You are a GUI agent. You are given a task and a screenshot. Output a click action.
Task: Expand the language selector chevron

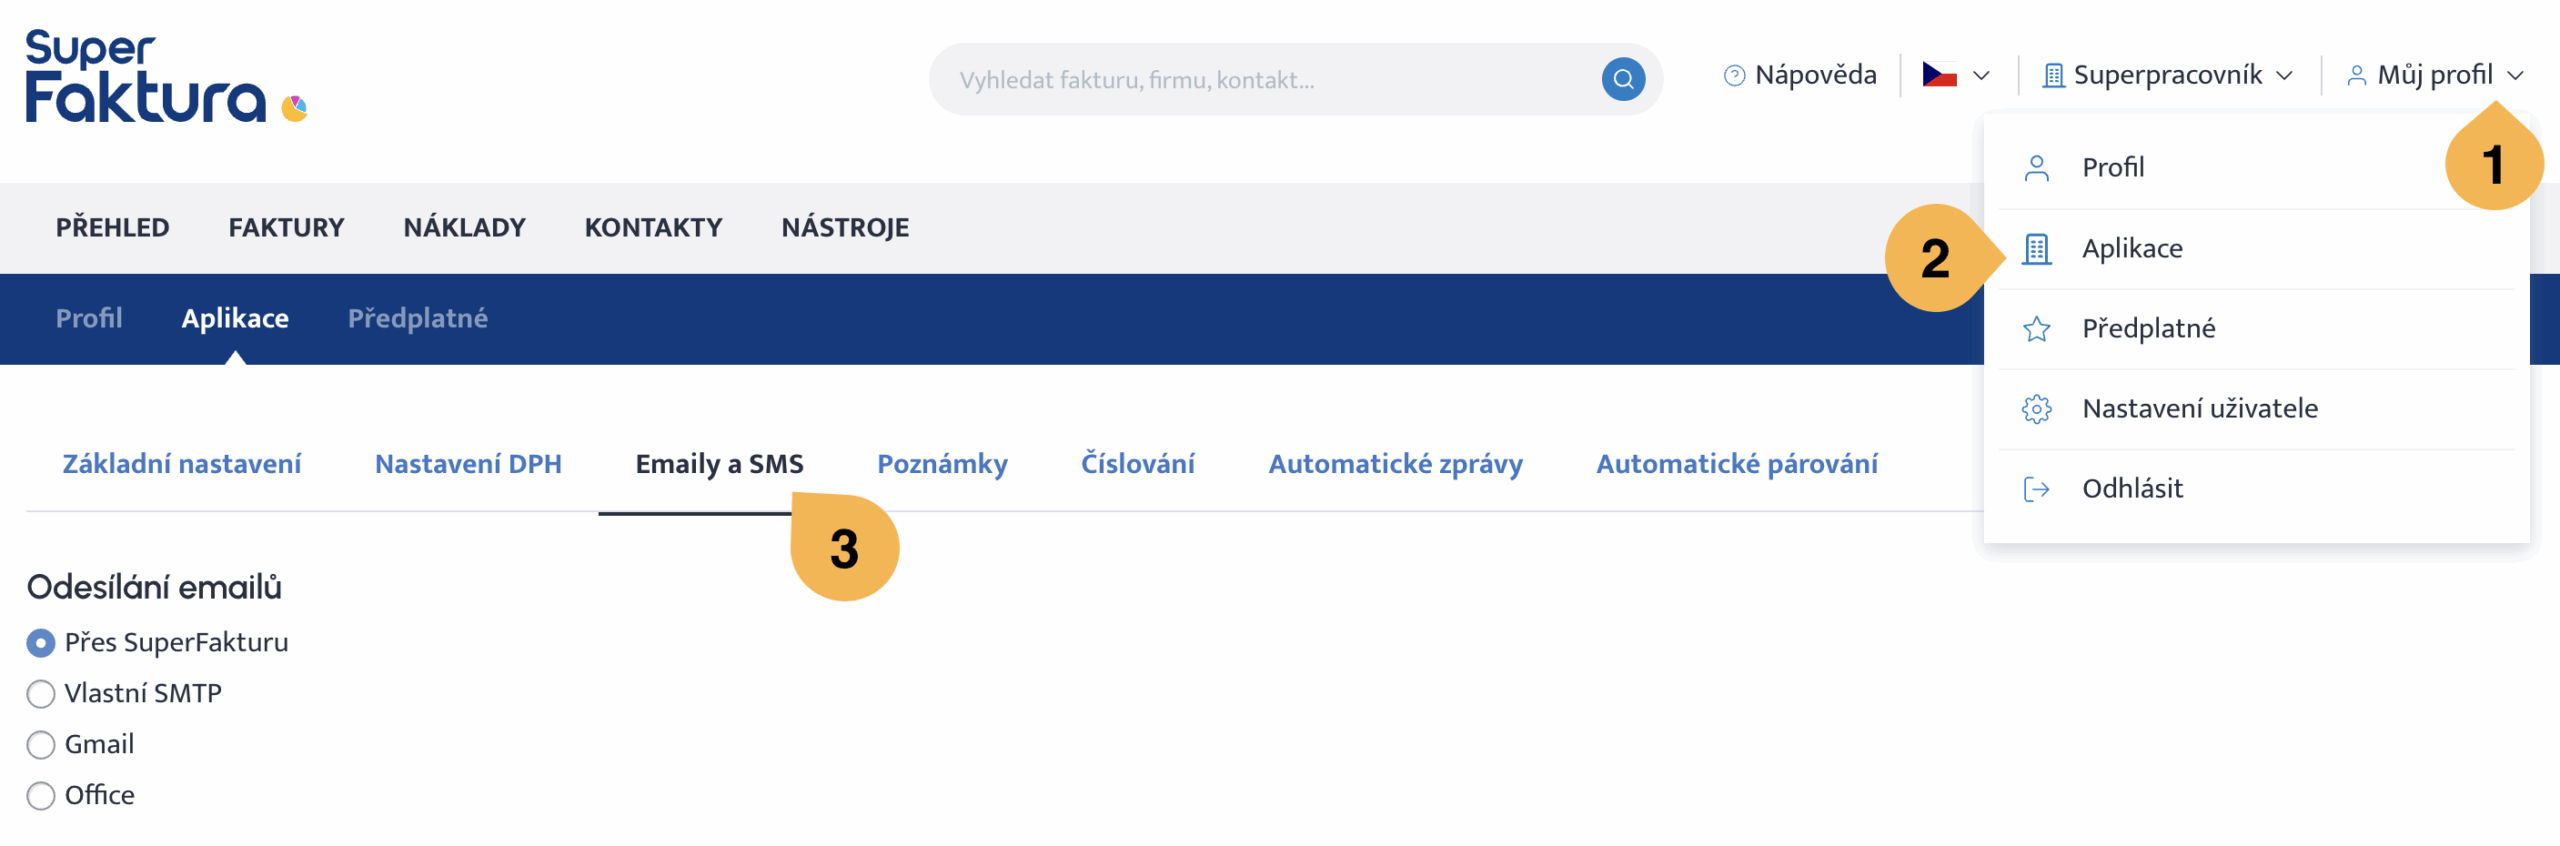pyautogui.click(x=1981, y=76)
